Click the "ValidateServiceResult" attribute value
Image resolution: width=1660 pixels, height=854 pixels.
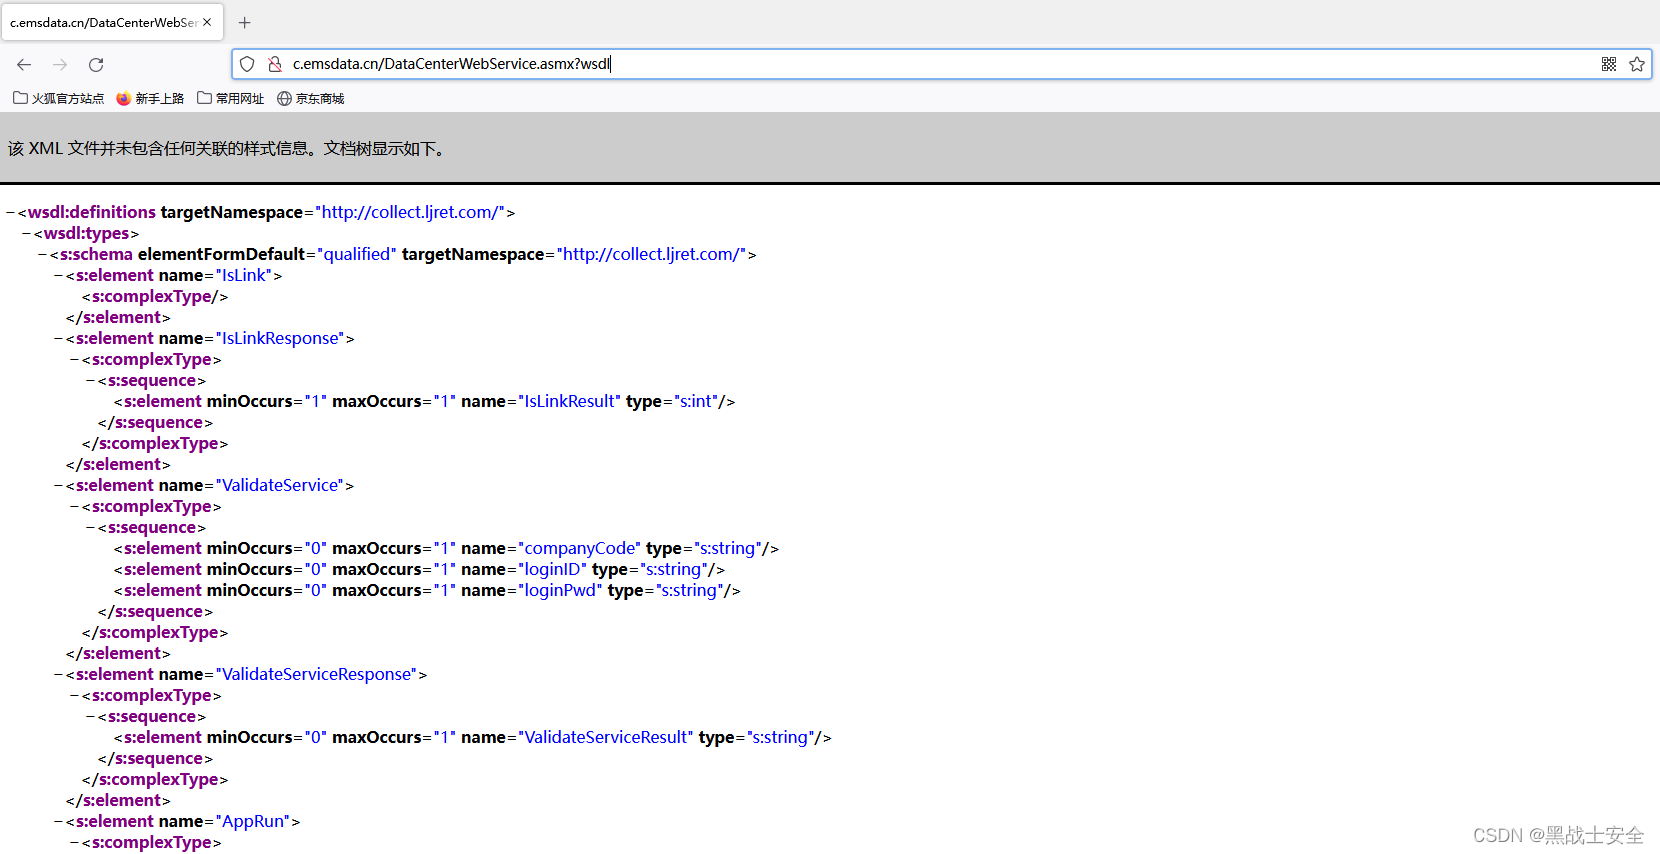(x=606, y=737)
